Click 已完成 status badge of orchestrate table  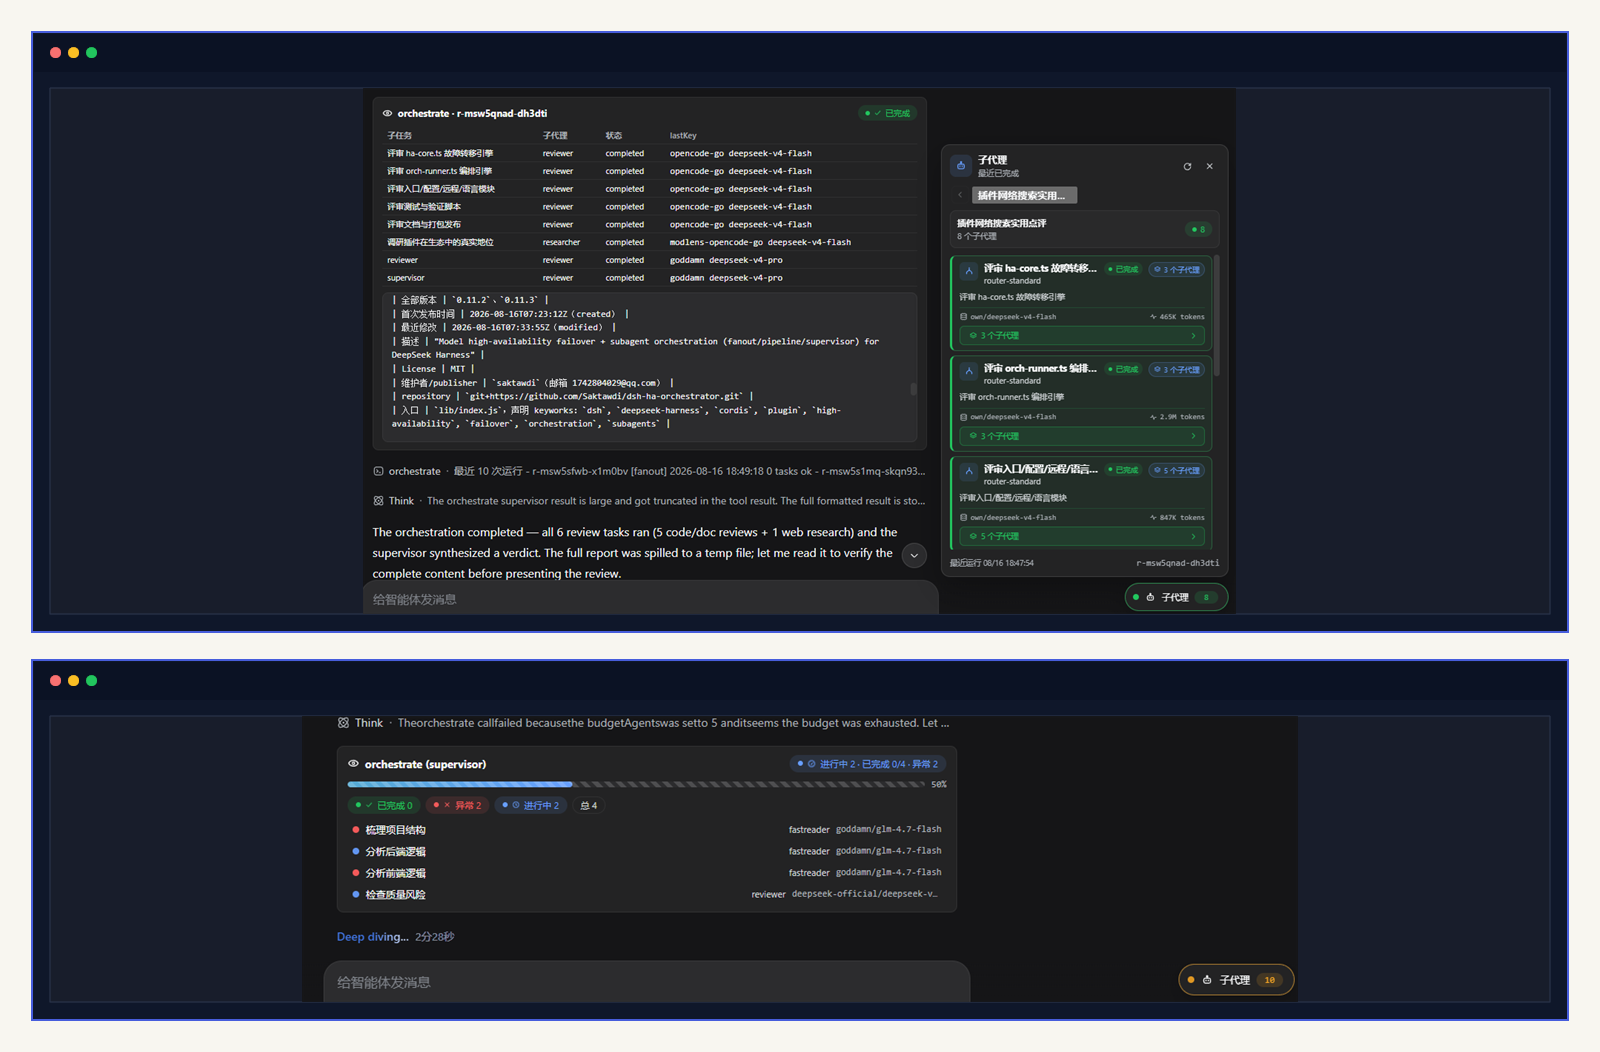coord(888,113)
